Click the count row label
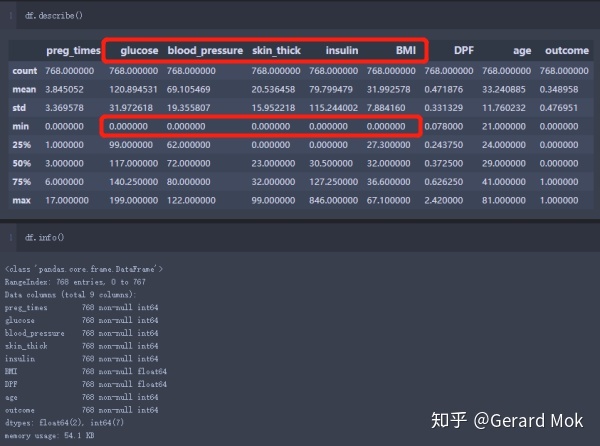Screen dimensions: 600x446 click(x=24, y=71)
